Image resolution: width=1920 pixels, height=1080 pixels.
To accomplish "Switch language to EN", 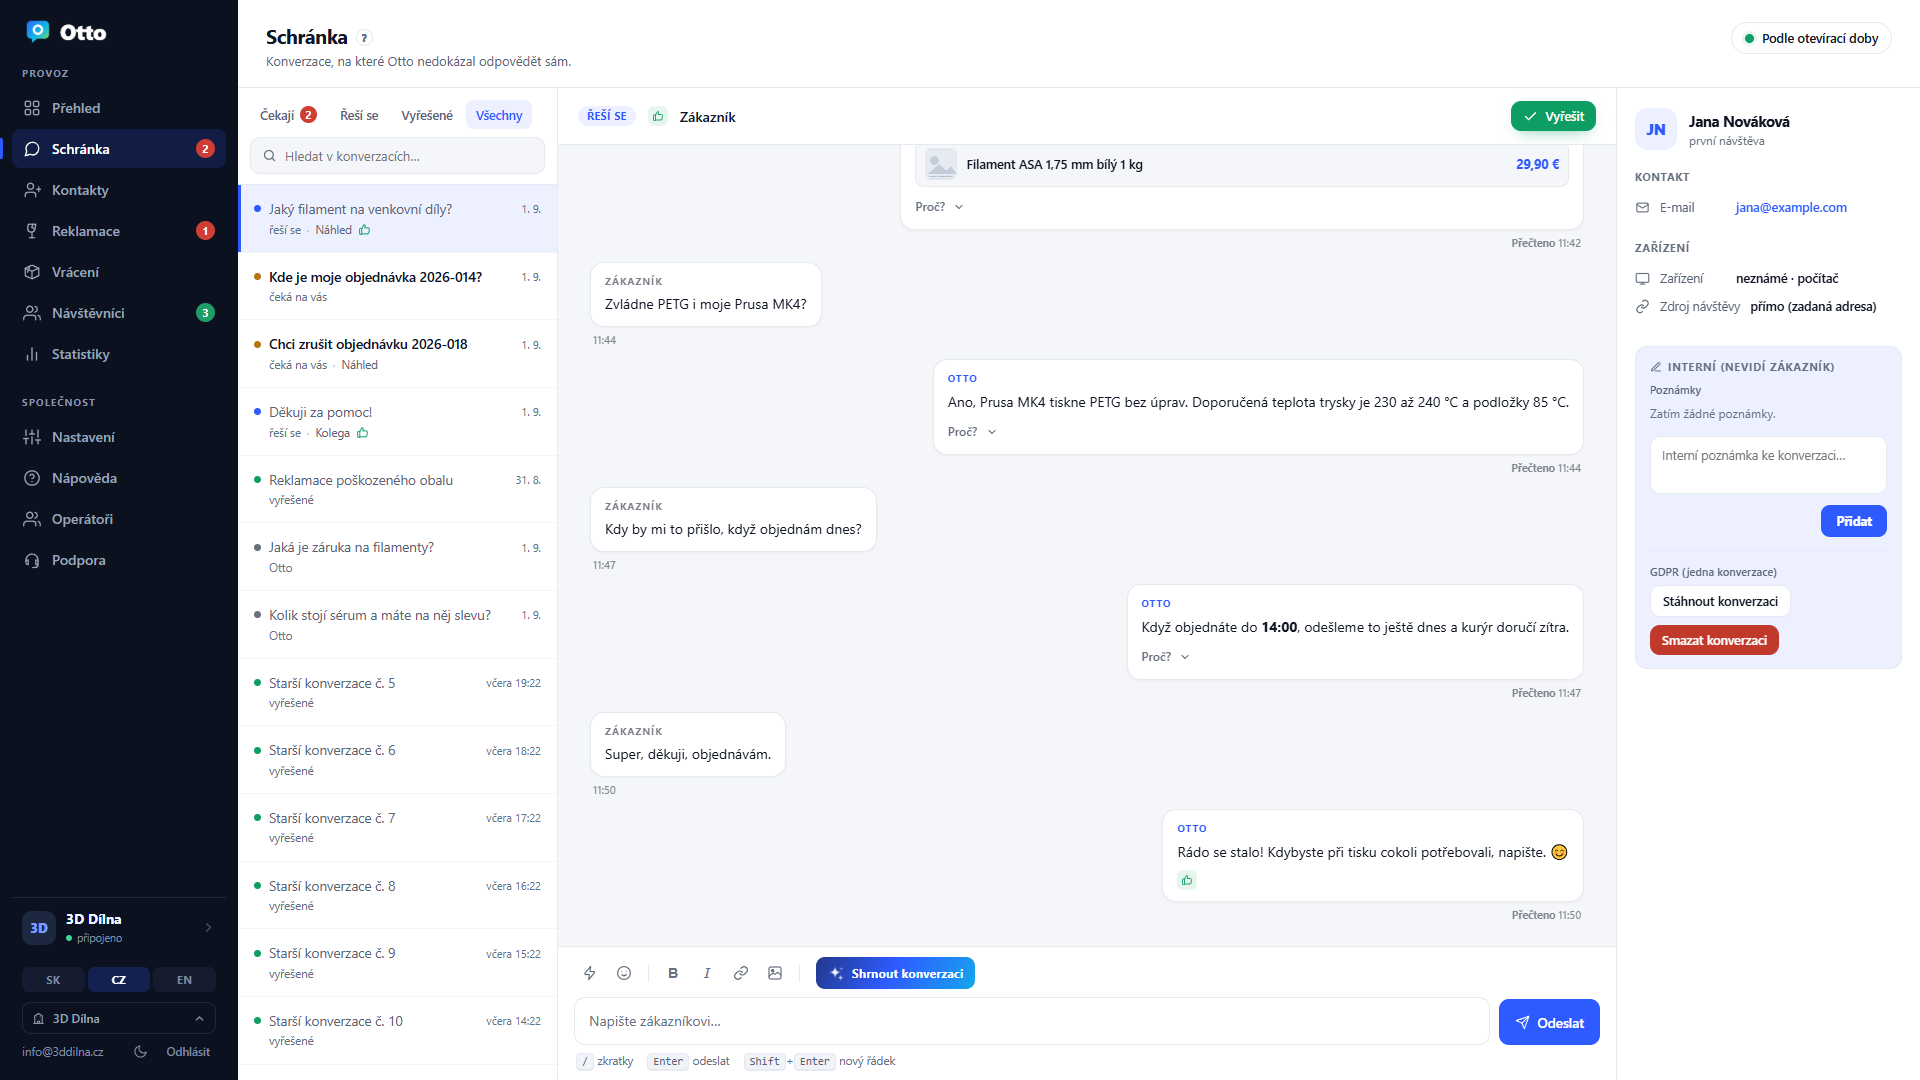I will point(184,980).
